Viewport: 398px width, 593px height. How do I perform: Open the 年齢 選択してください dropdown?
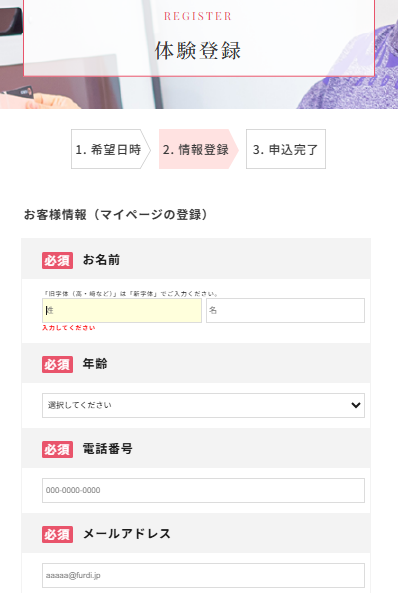[x=203, y=405]
